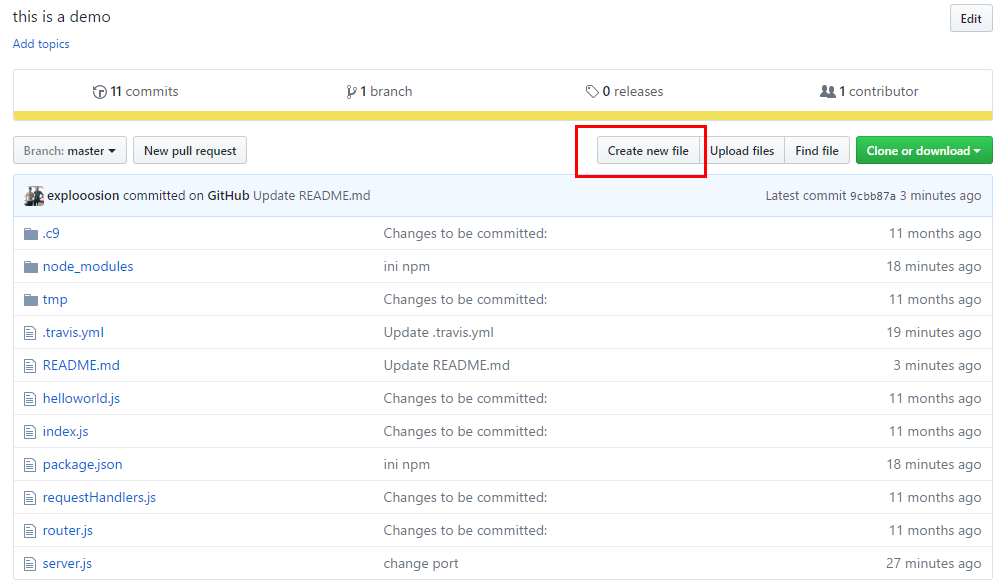Open the 'change port' commit message
The image size is (1000, 583).
421,564
